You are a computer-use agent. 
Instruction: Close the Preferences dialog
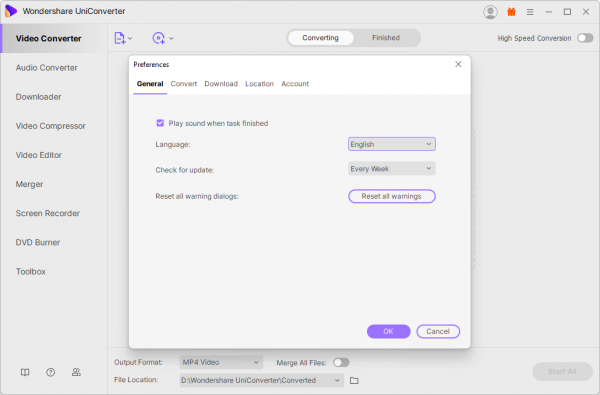pos(458,64)
